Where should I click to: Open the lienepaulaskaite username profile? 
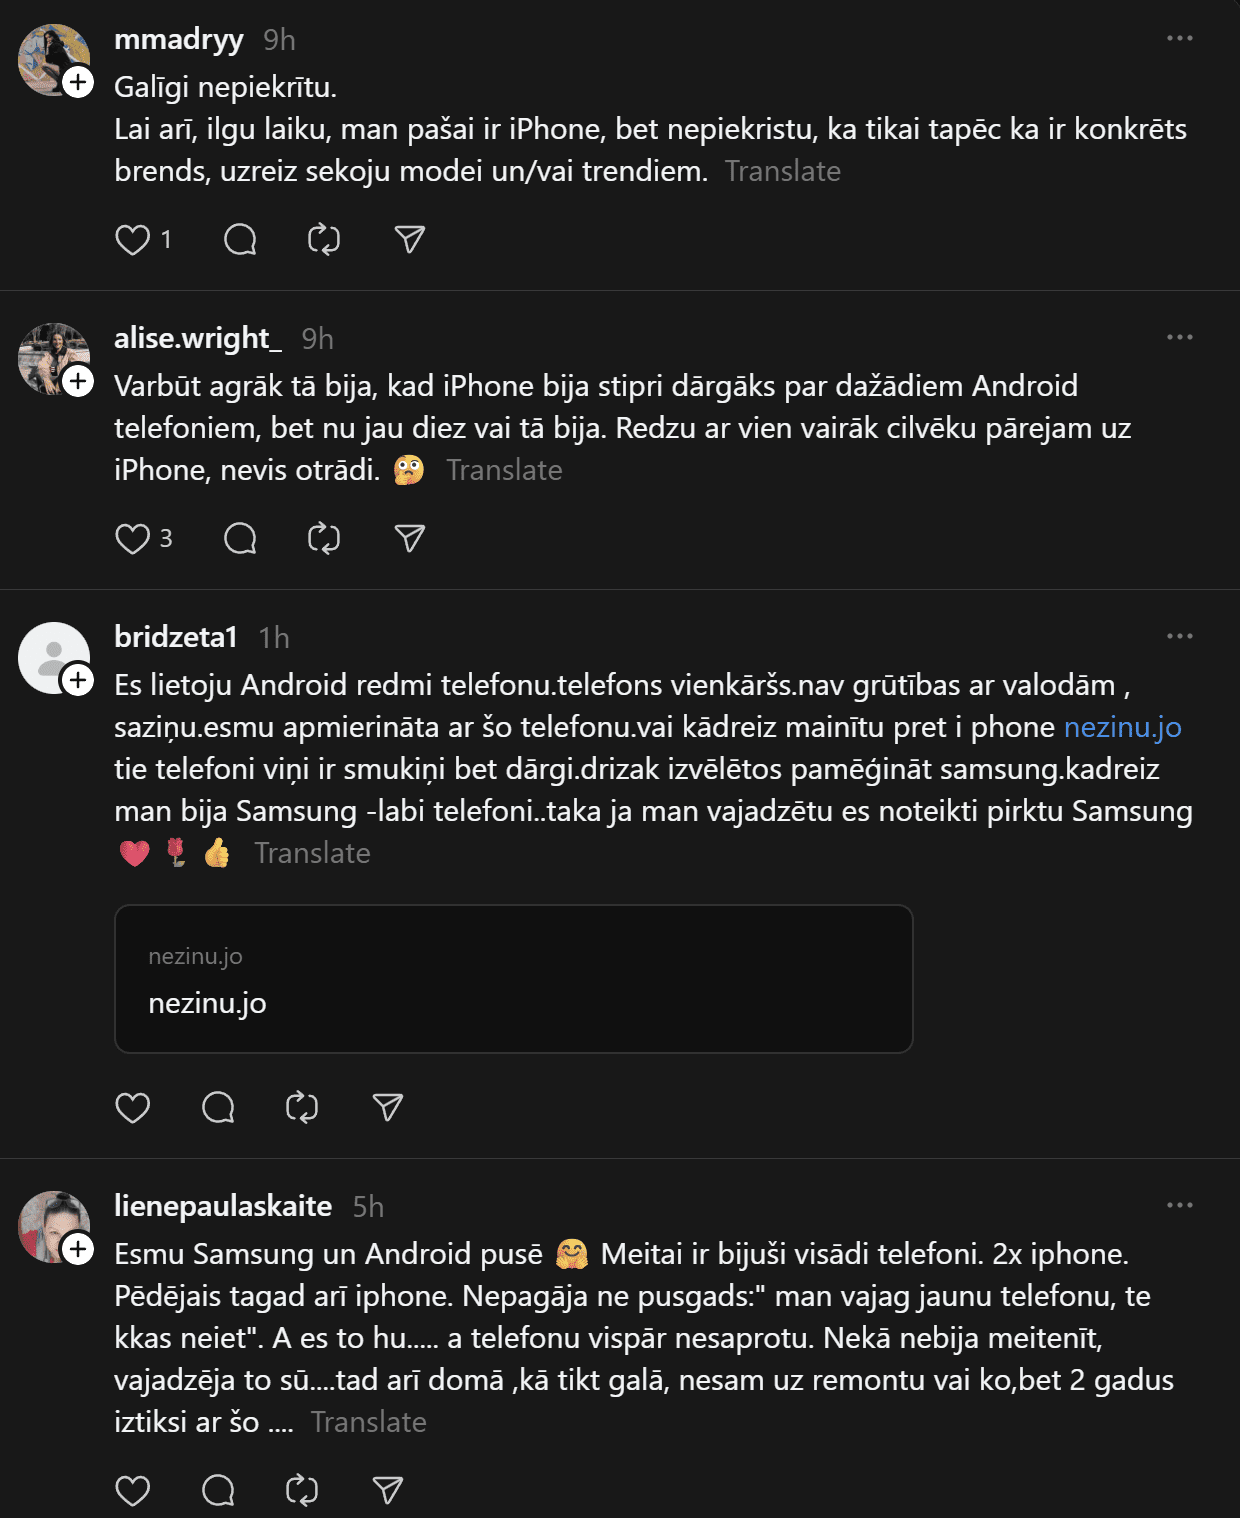pyautogui.click(x=223, y=1206)
